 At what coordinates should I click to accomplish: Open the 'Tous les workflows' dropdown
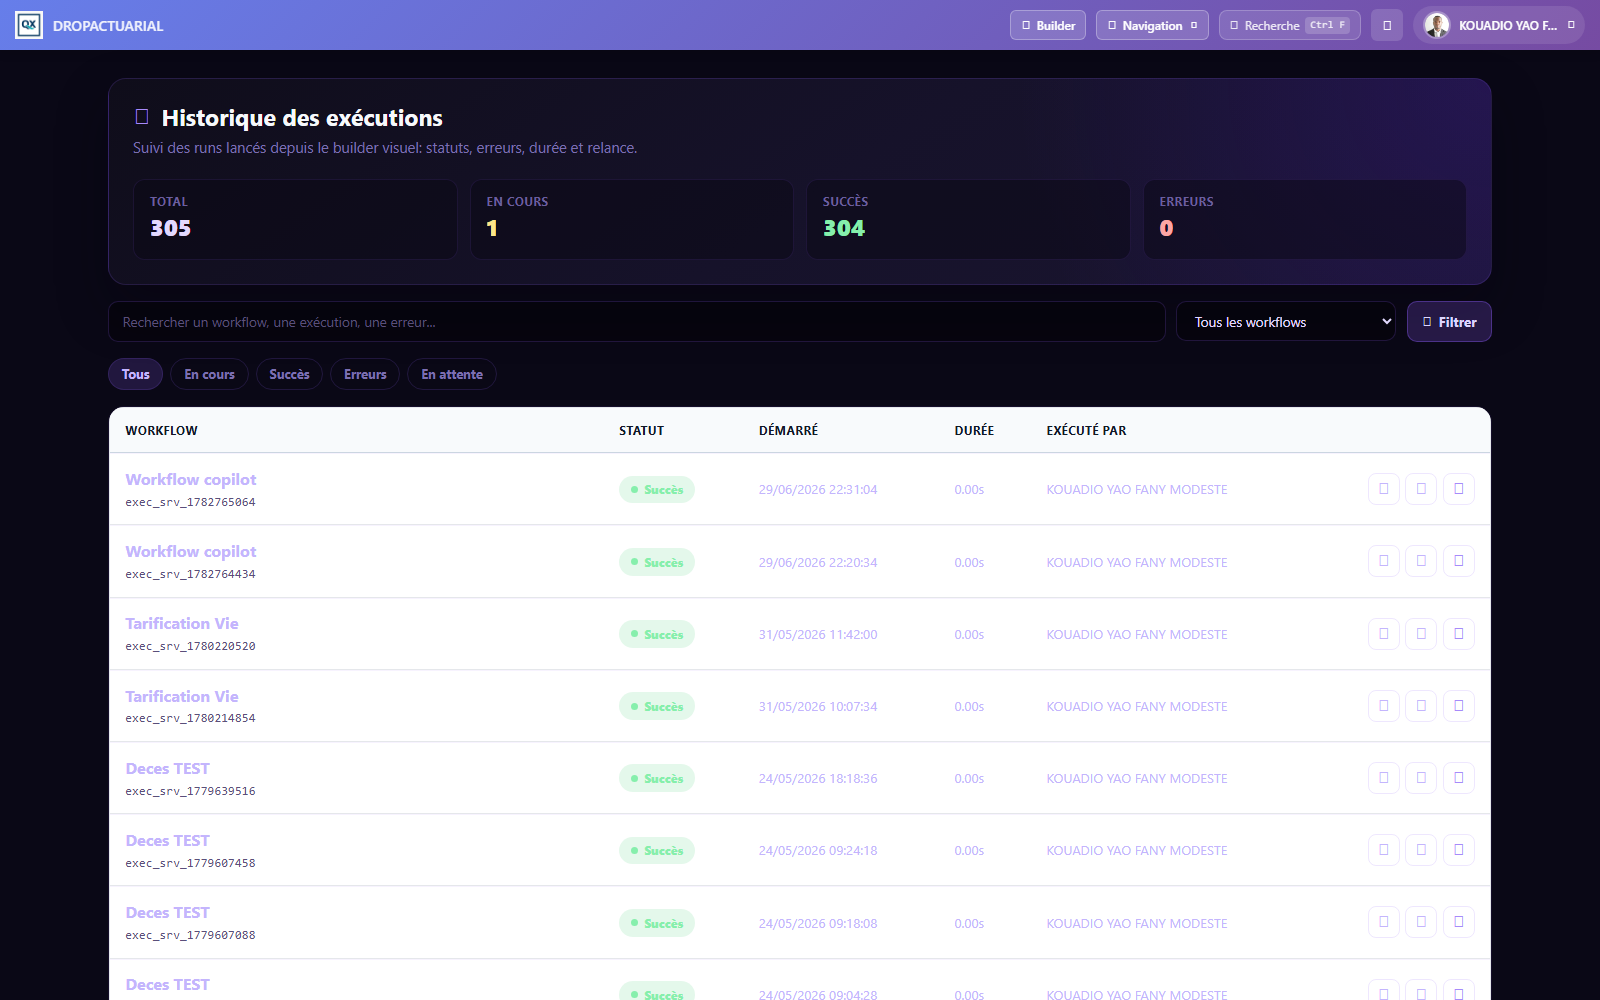click(1286, 322)
